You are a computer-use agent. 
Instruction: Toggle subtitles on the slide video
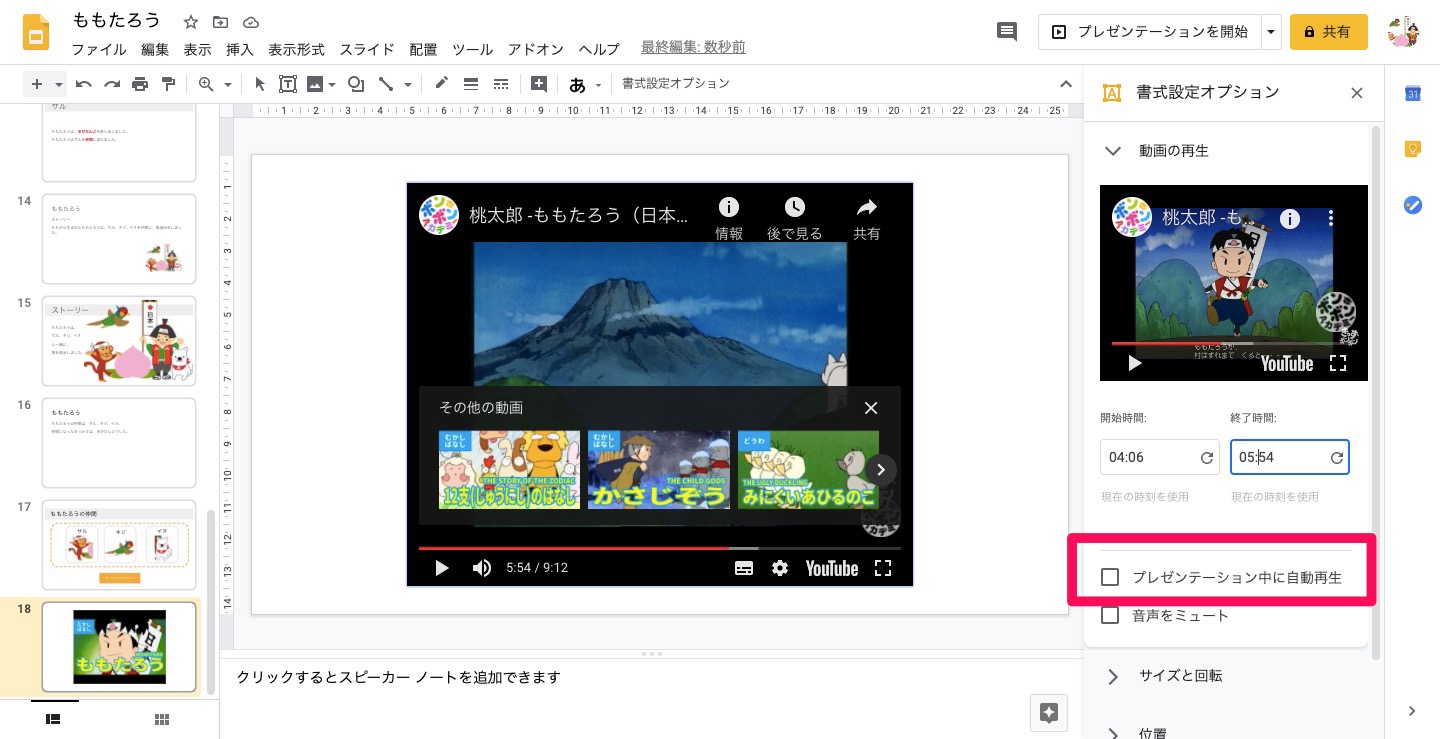[743, 568]
